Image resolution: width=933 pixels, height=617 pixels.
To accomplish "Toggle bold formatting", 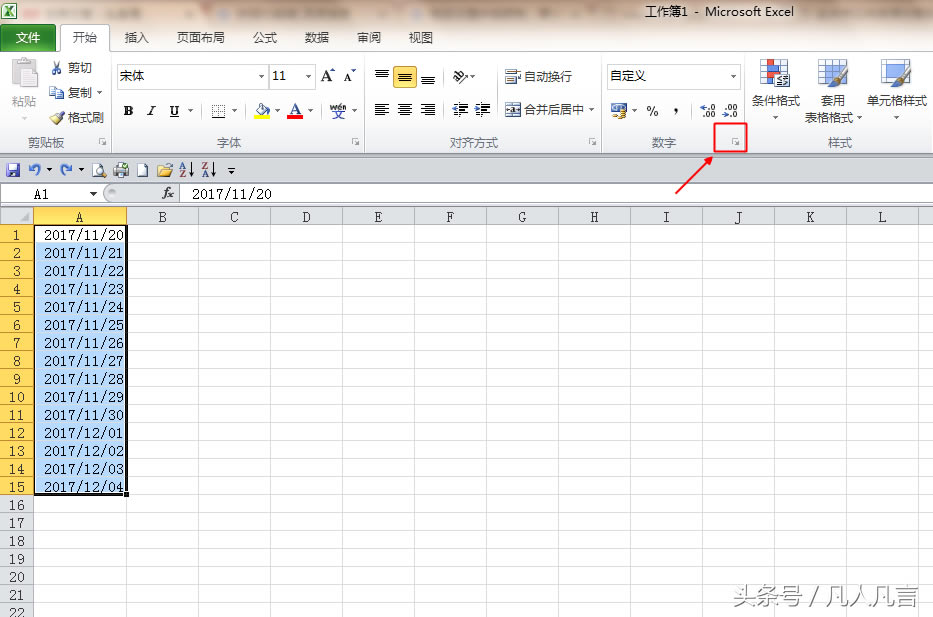I will point(127,111).
